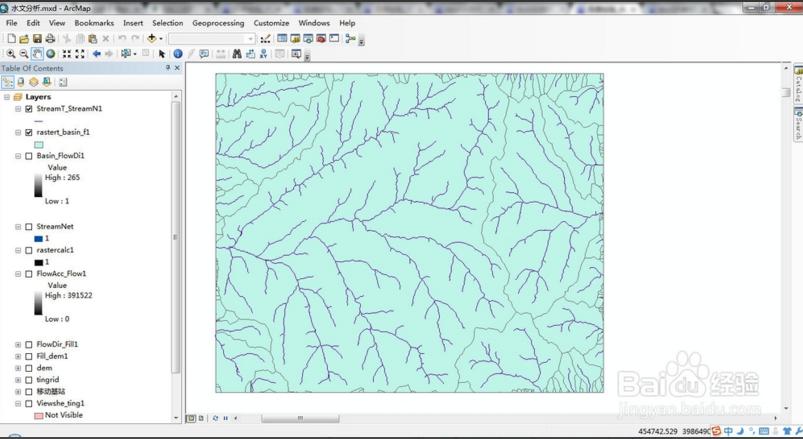
Task: Open the Bookmarks menu
Action: pyautogui.click(x=94, y=23)
